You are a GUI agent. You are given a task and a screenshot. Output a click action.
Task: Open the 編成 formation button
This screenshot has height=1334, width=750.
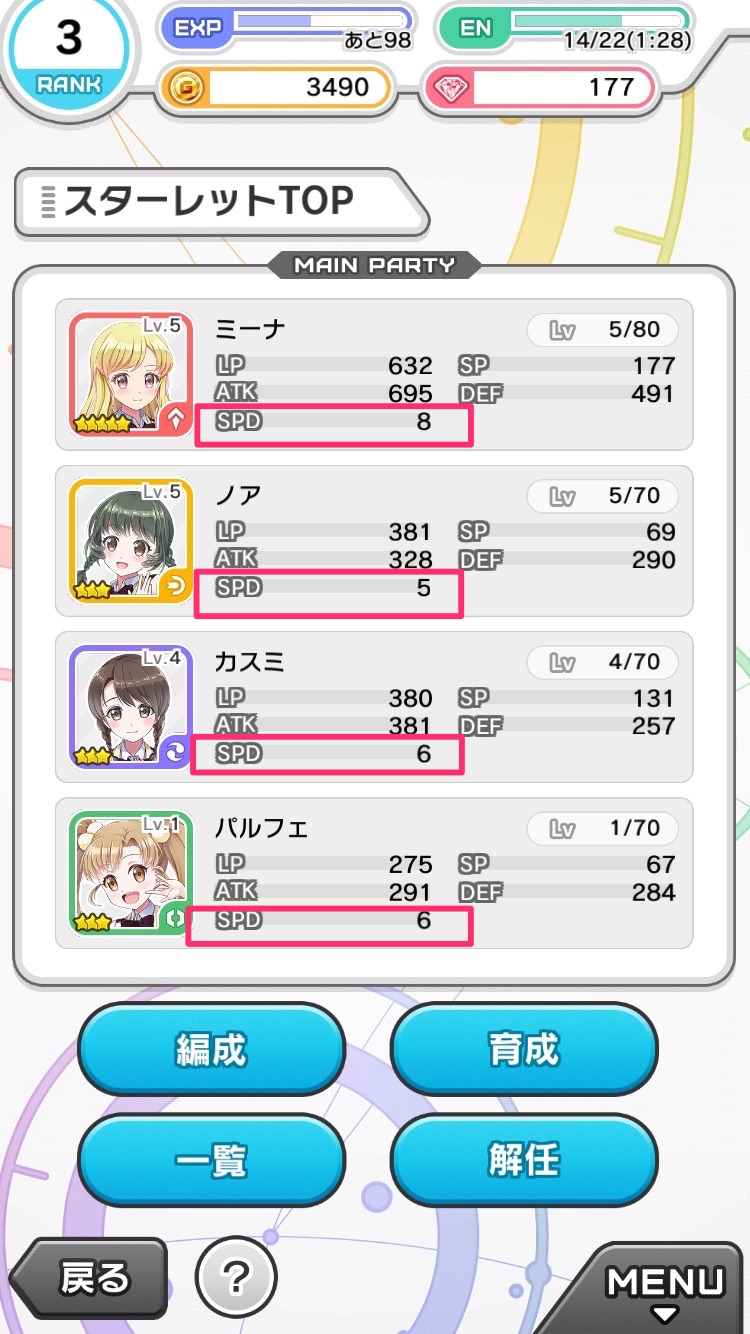point(211,1050)
